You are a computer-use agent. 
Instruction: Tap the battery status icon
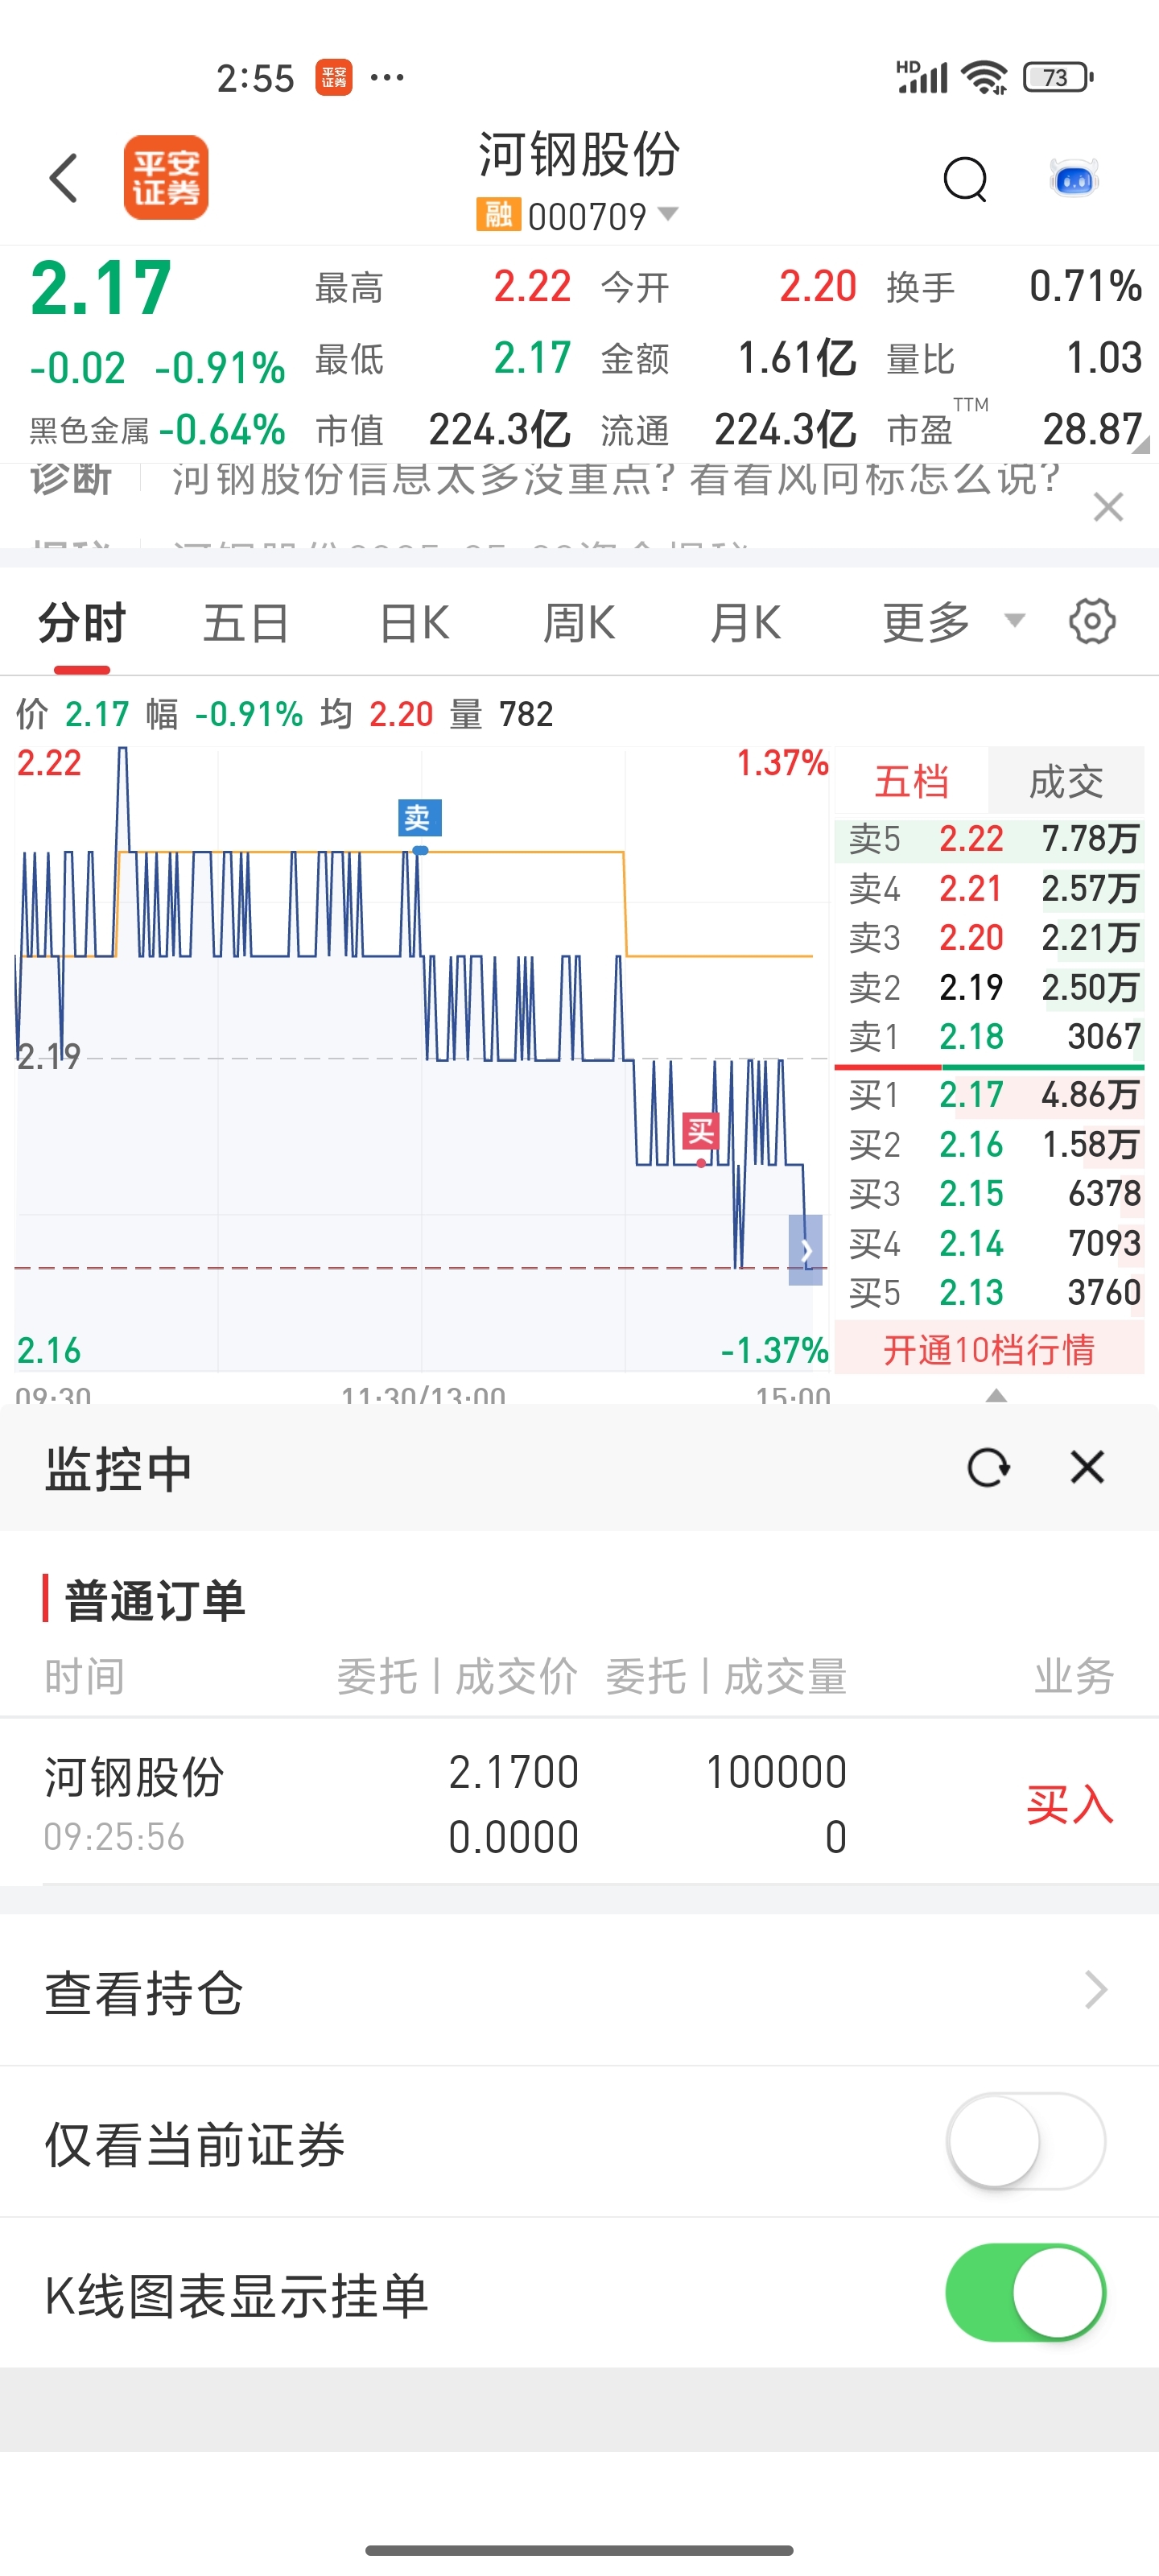[x=1058, y=77]
